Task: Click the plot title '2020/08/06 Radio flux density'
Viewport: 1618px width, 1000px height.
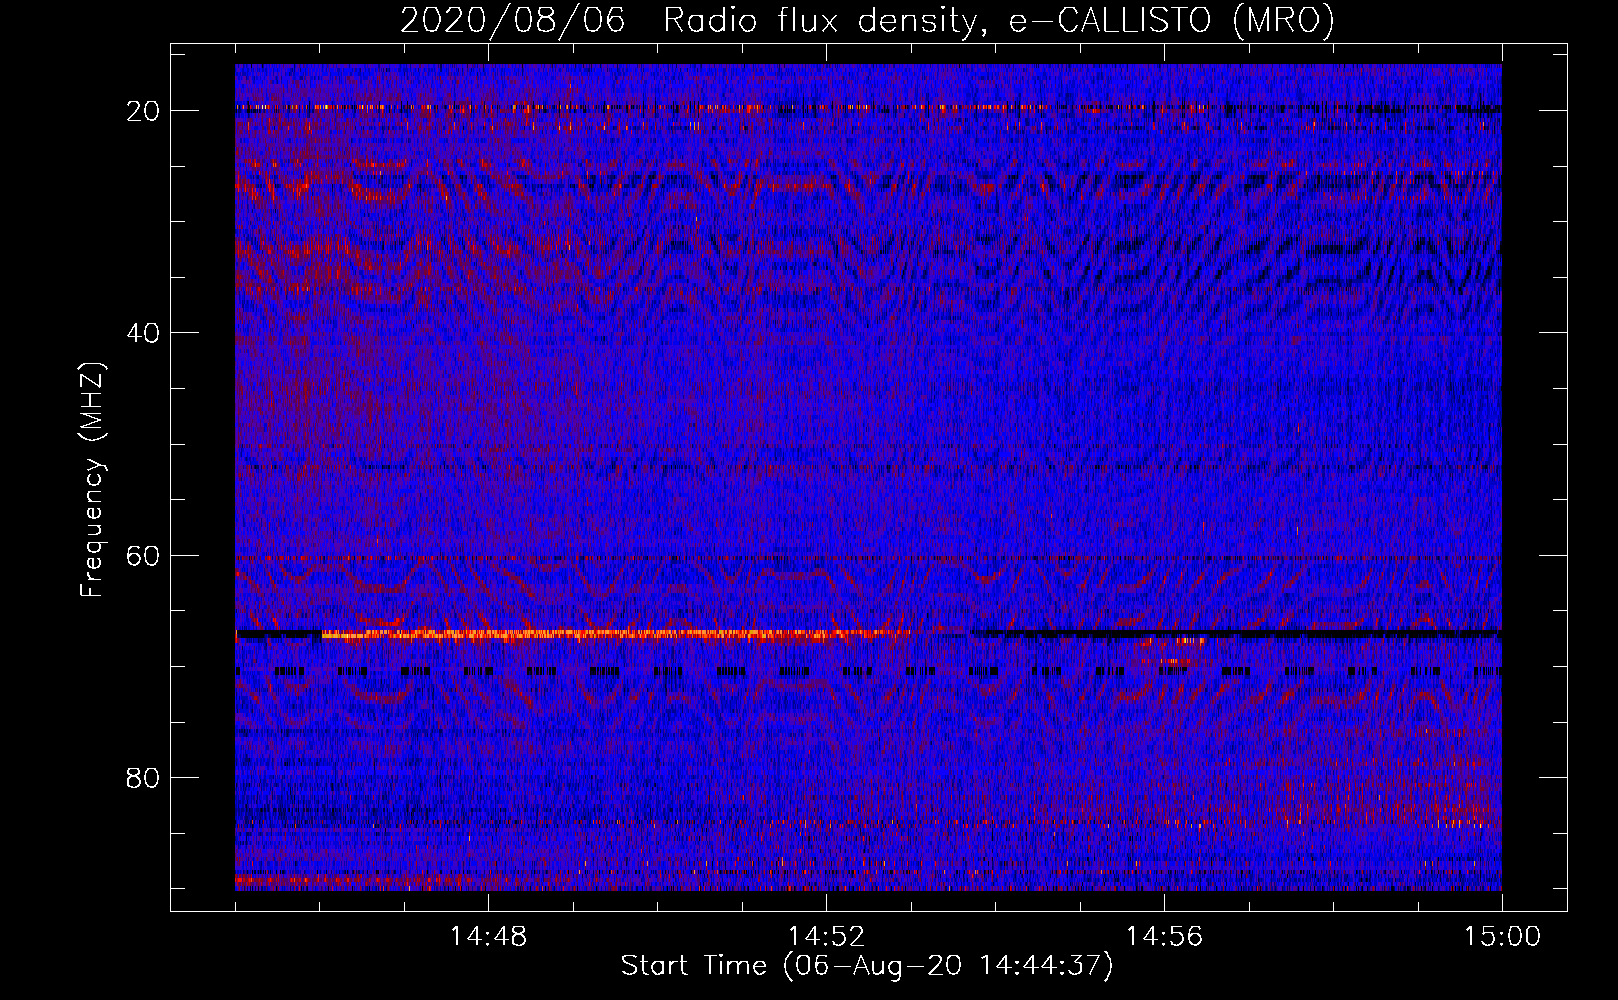Action: point(867,20)
